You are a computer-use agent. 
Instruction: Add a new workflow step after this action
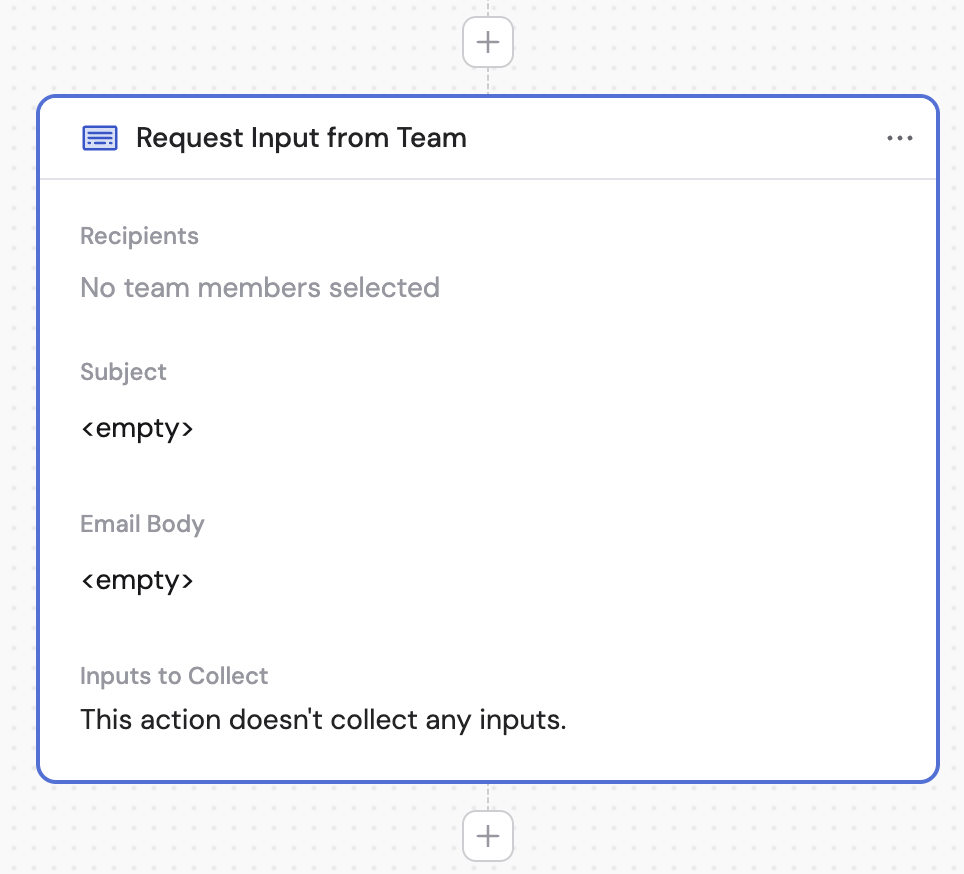[x=487, y=836]
